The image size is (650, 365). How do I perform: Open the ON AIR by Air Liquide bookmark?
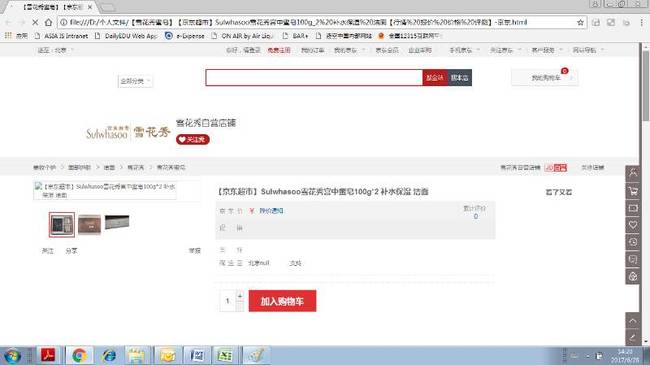point(242,36)
